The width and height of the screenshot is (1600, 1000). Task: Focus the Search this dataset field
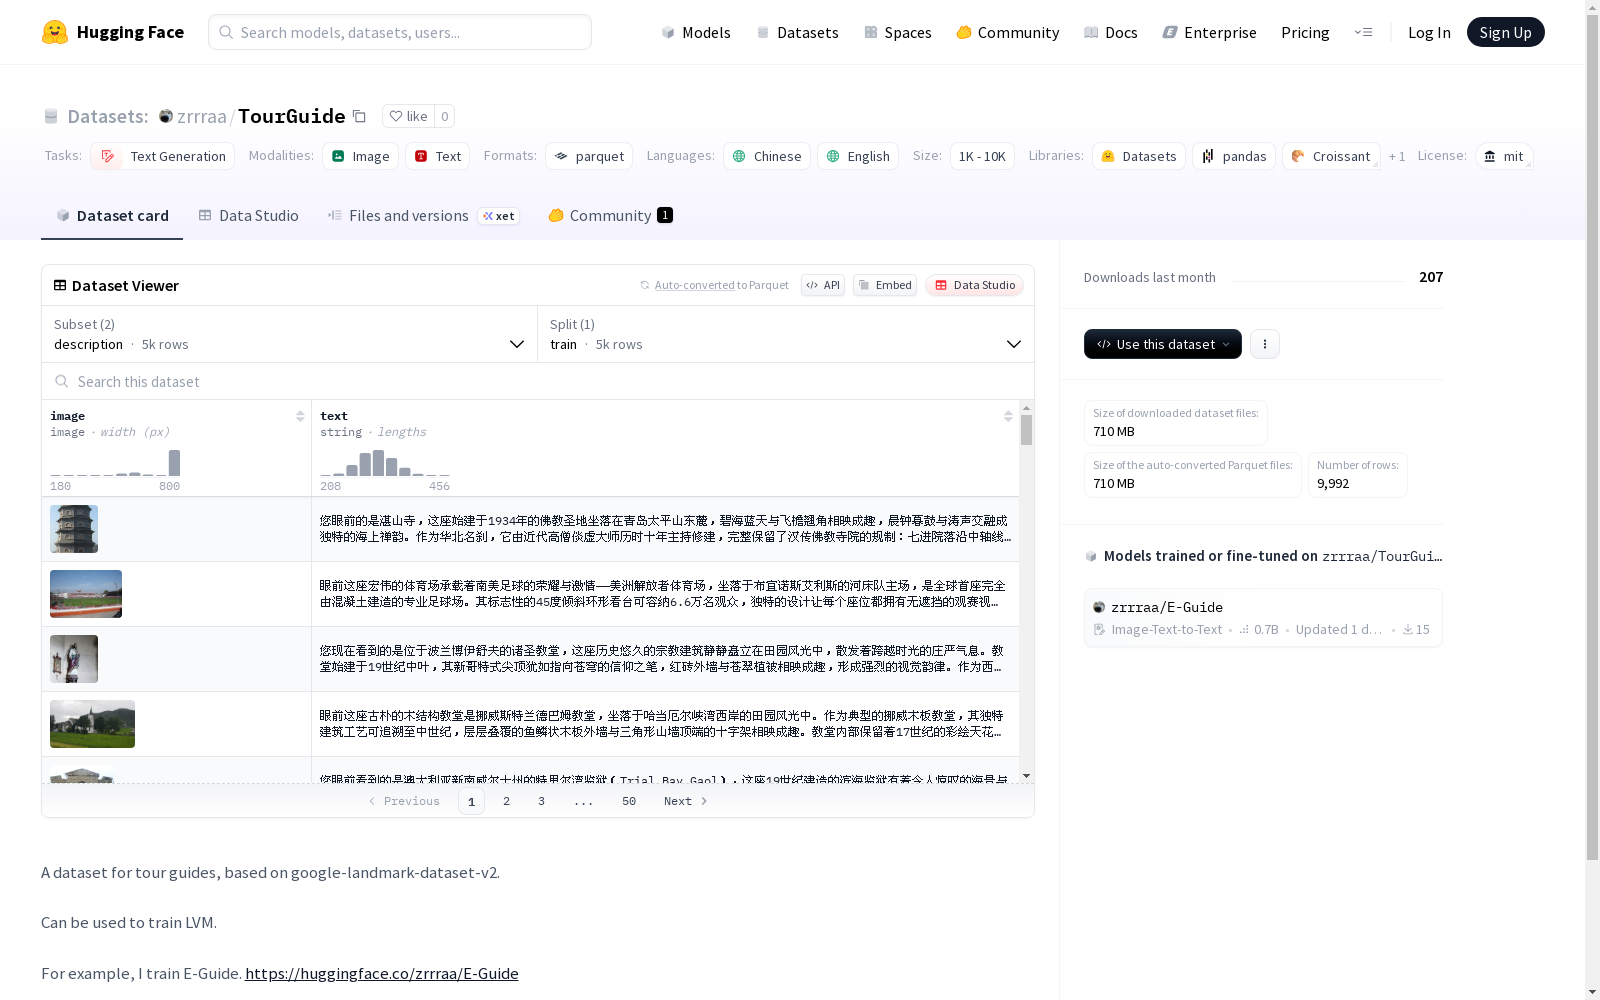538,381
